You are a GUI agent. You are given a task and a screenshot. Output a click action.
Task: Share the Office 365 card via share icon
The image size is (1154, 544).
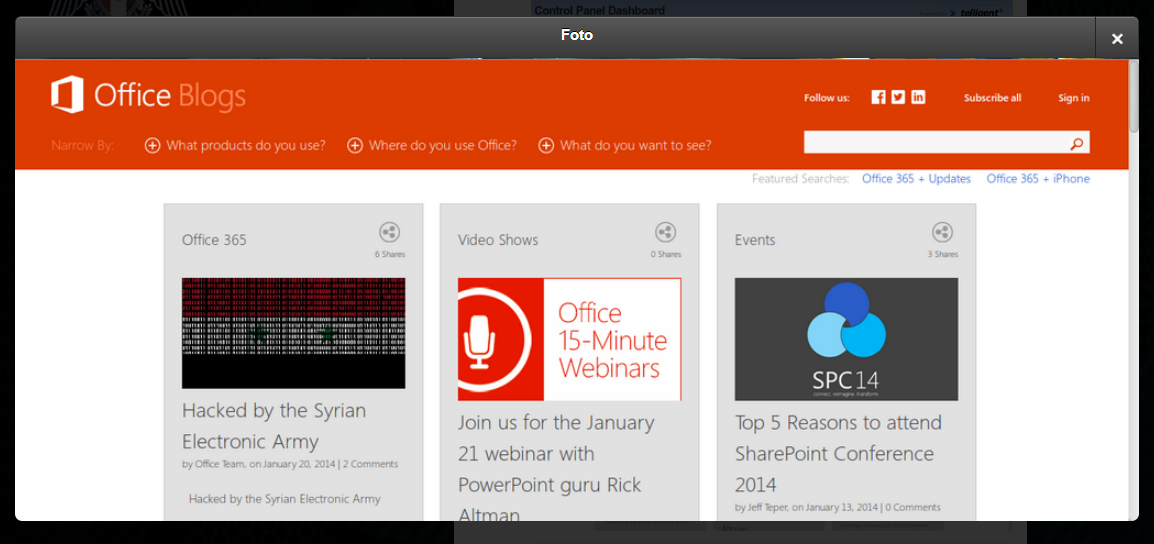click(389, 233)
